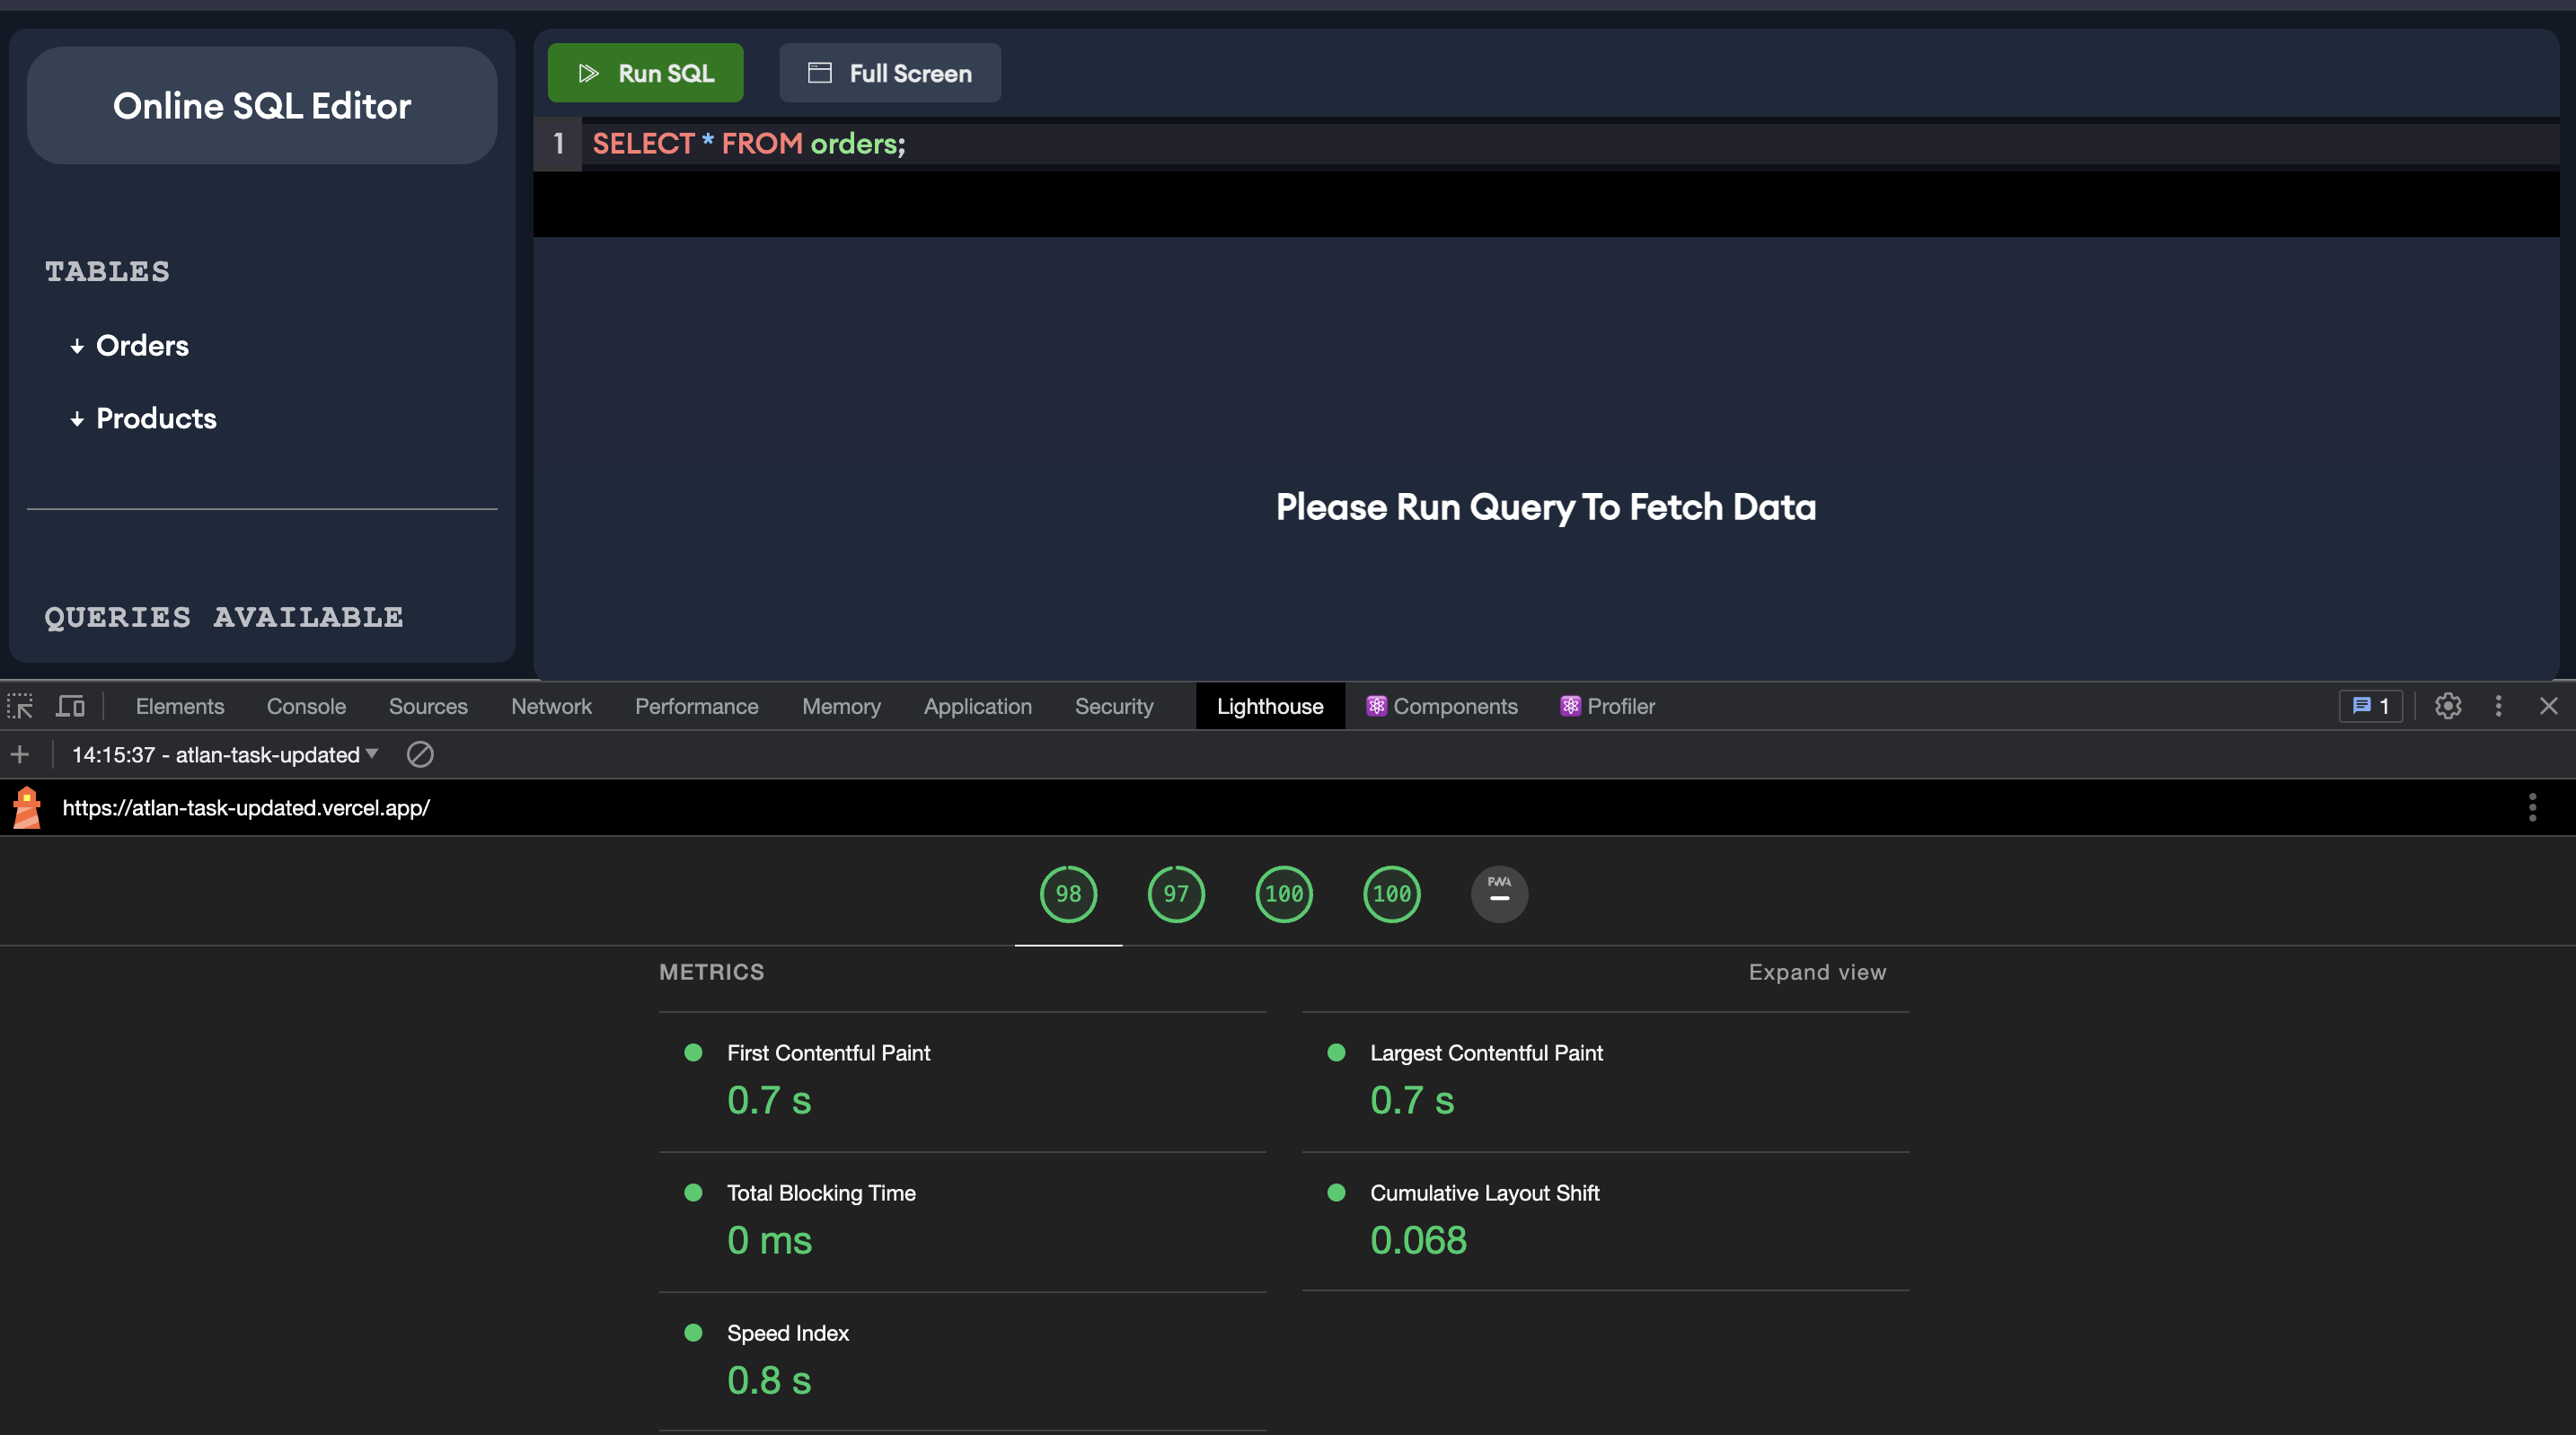Toggle the device toolbar

(x=69, y=706)
